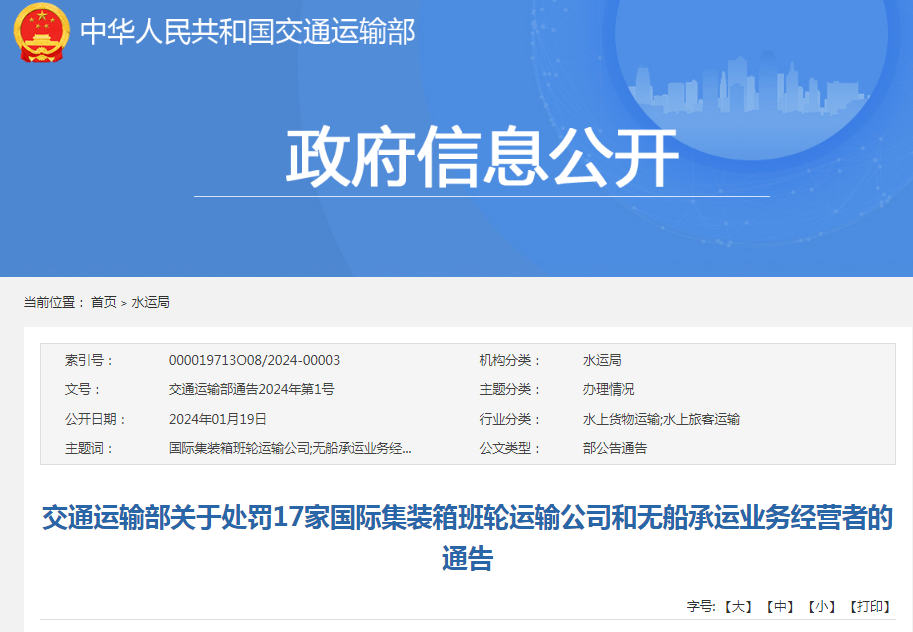Select document number 交通运输部通告2024年第1号
913x632 pixels.
(252, 389)
